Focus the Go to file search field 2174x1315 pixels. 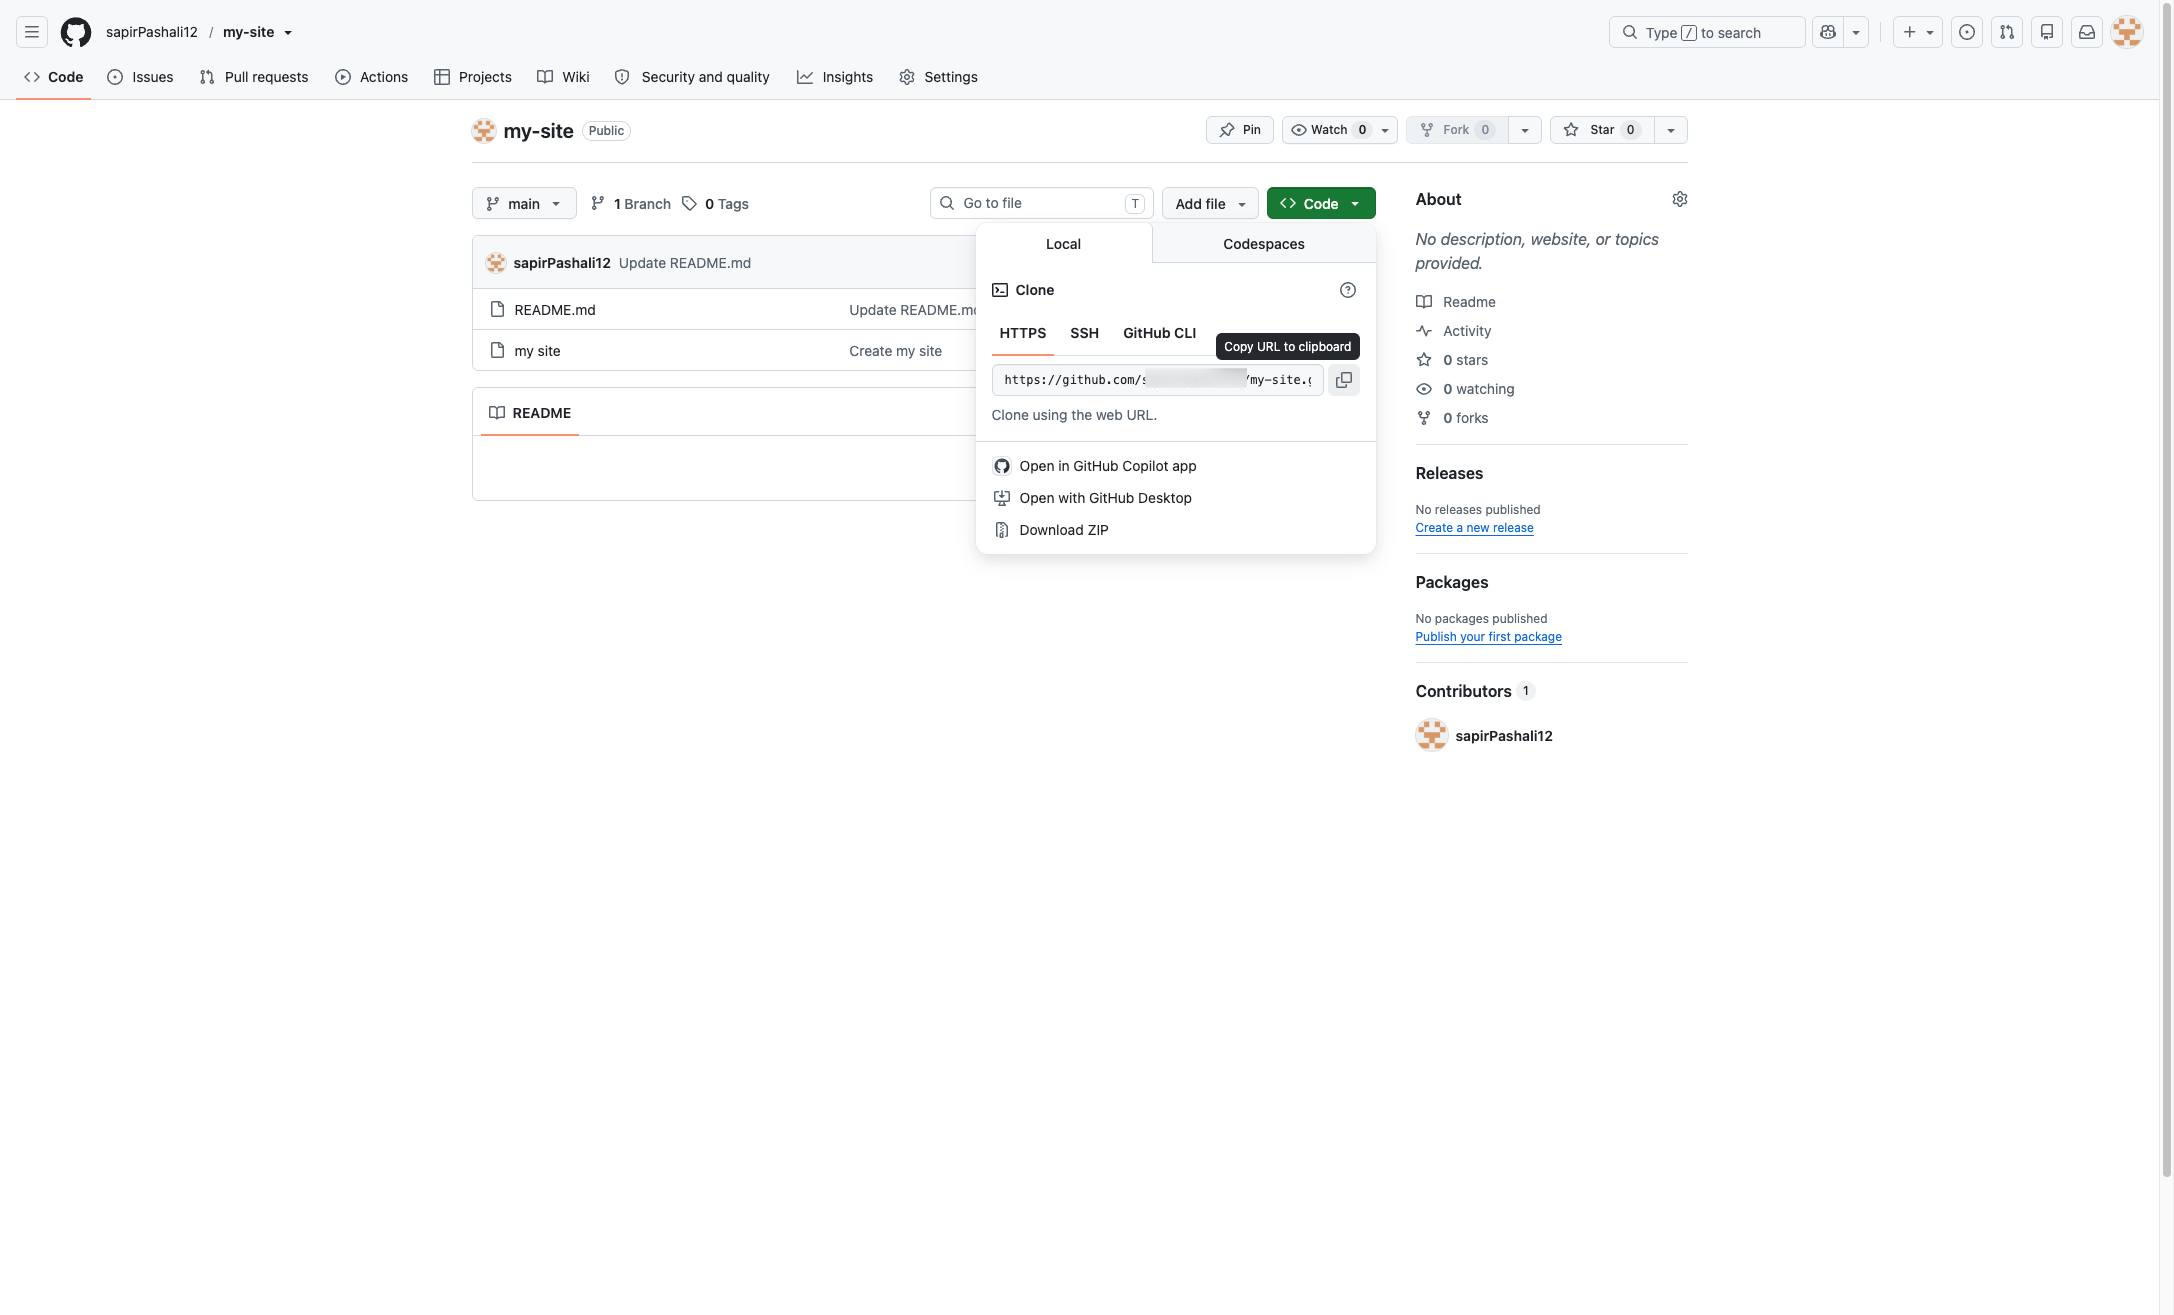point(1042,203)
